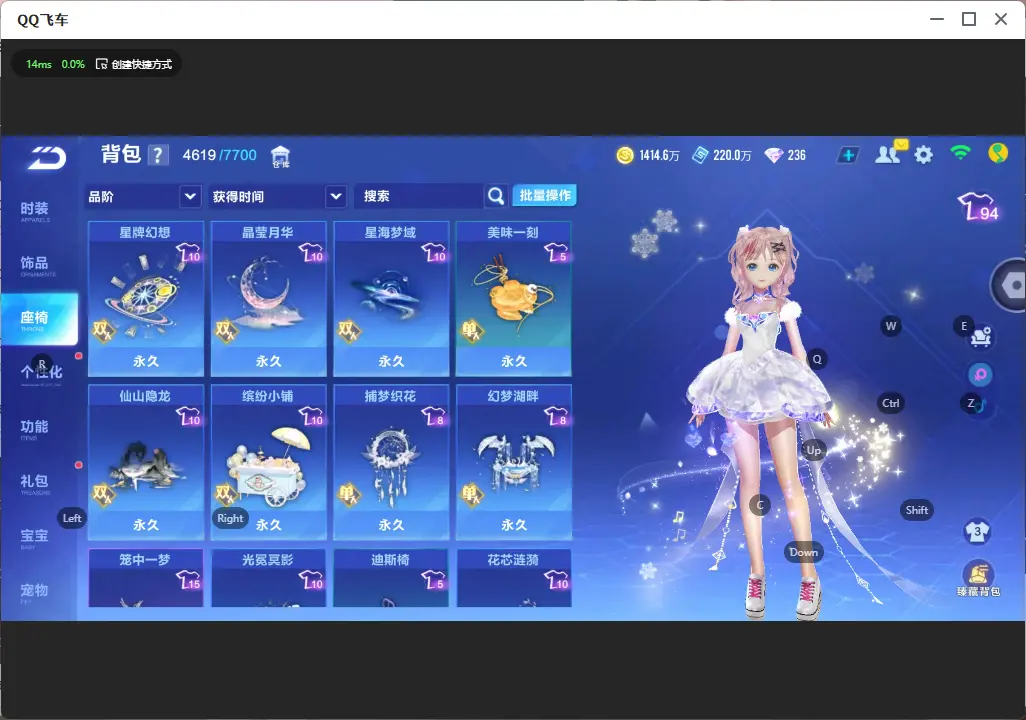Click the globe icon at top right
This screenshot has height=720, width=1026.
point(998,153)
